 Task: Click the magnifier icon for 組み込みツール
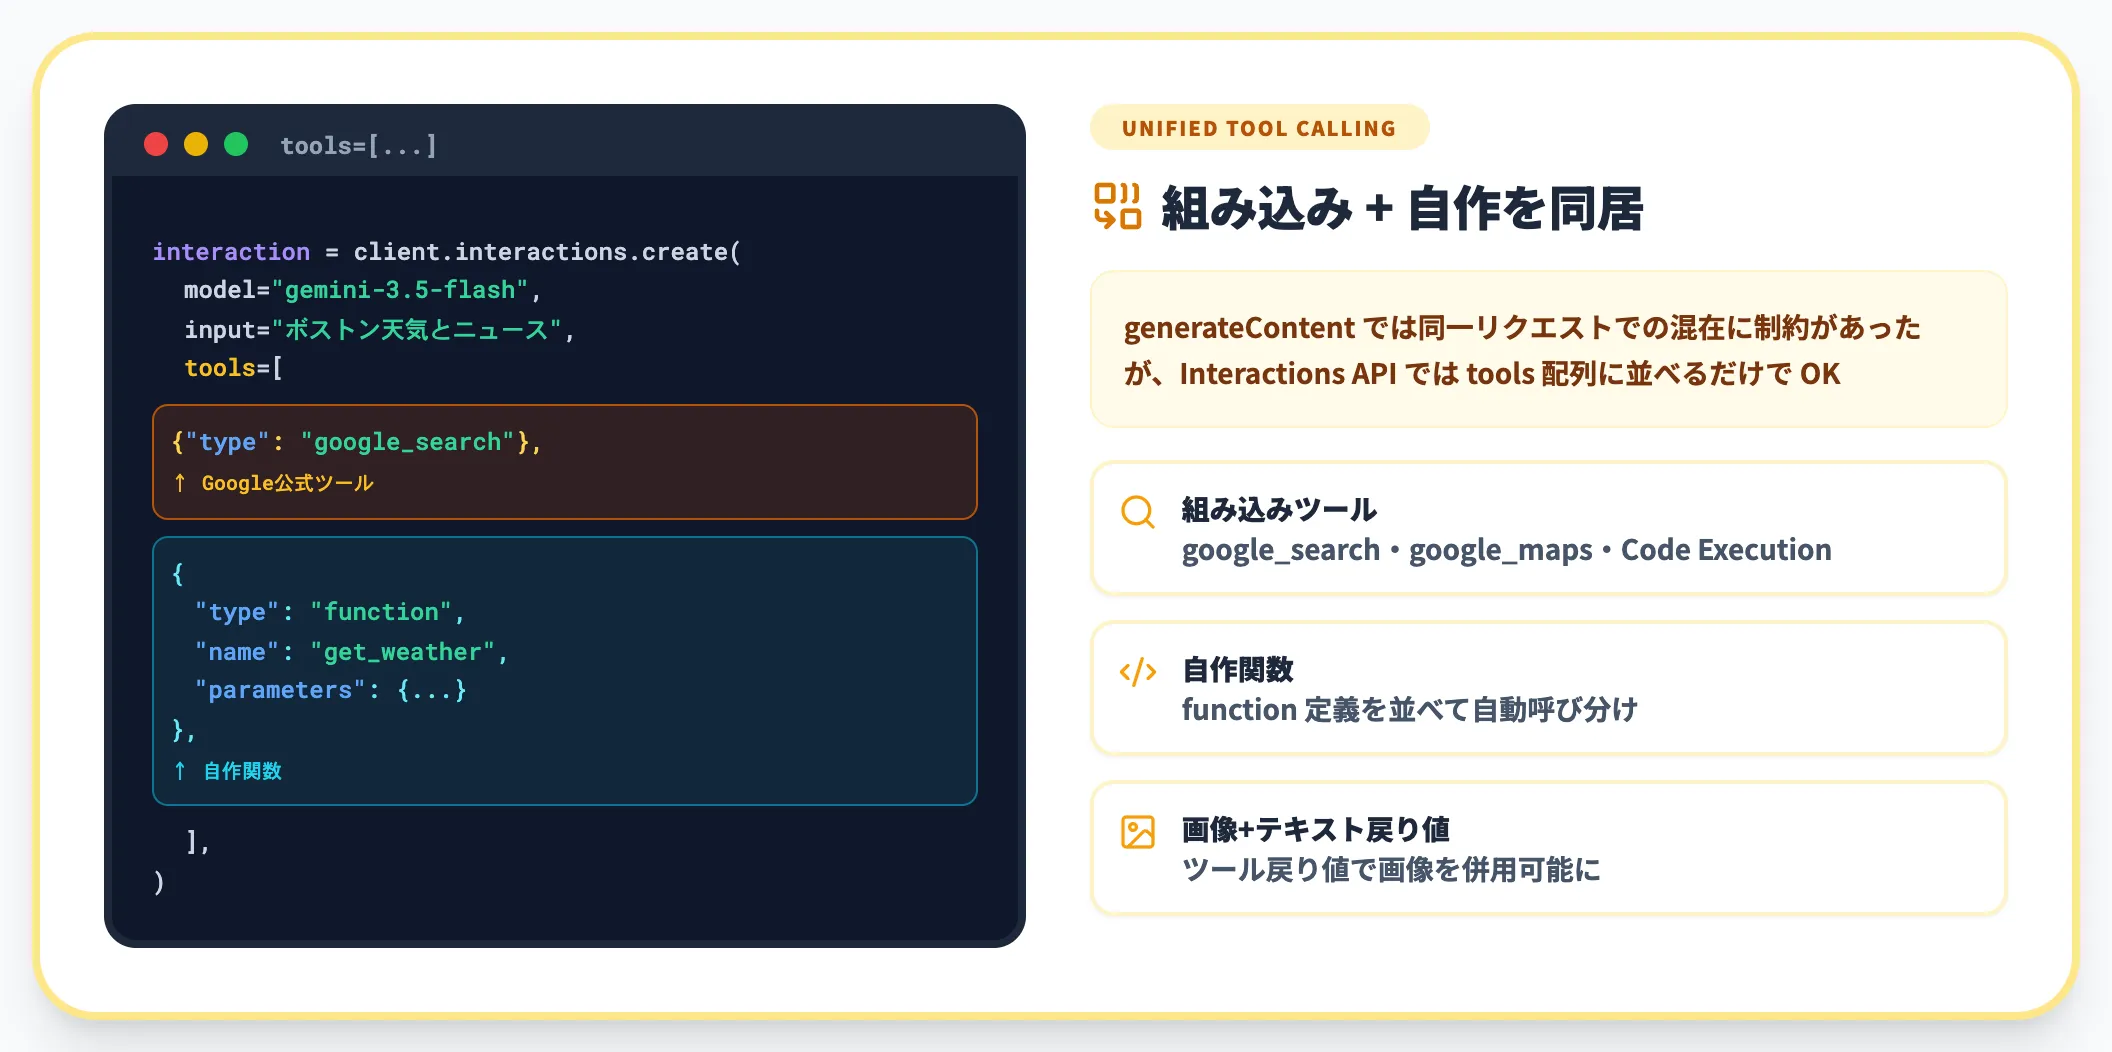point(1138,512)
